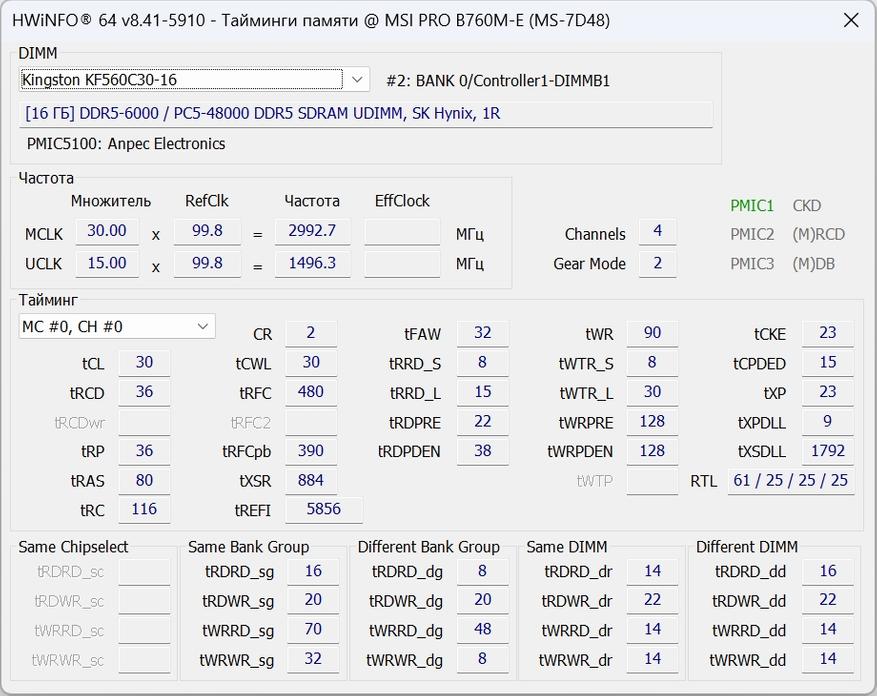The width and height of the screenshot is (877, 696).
Task: Click the tWRWR_dd value 14
Action: click(x=828, y=659)
